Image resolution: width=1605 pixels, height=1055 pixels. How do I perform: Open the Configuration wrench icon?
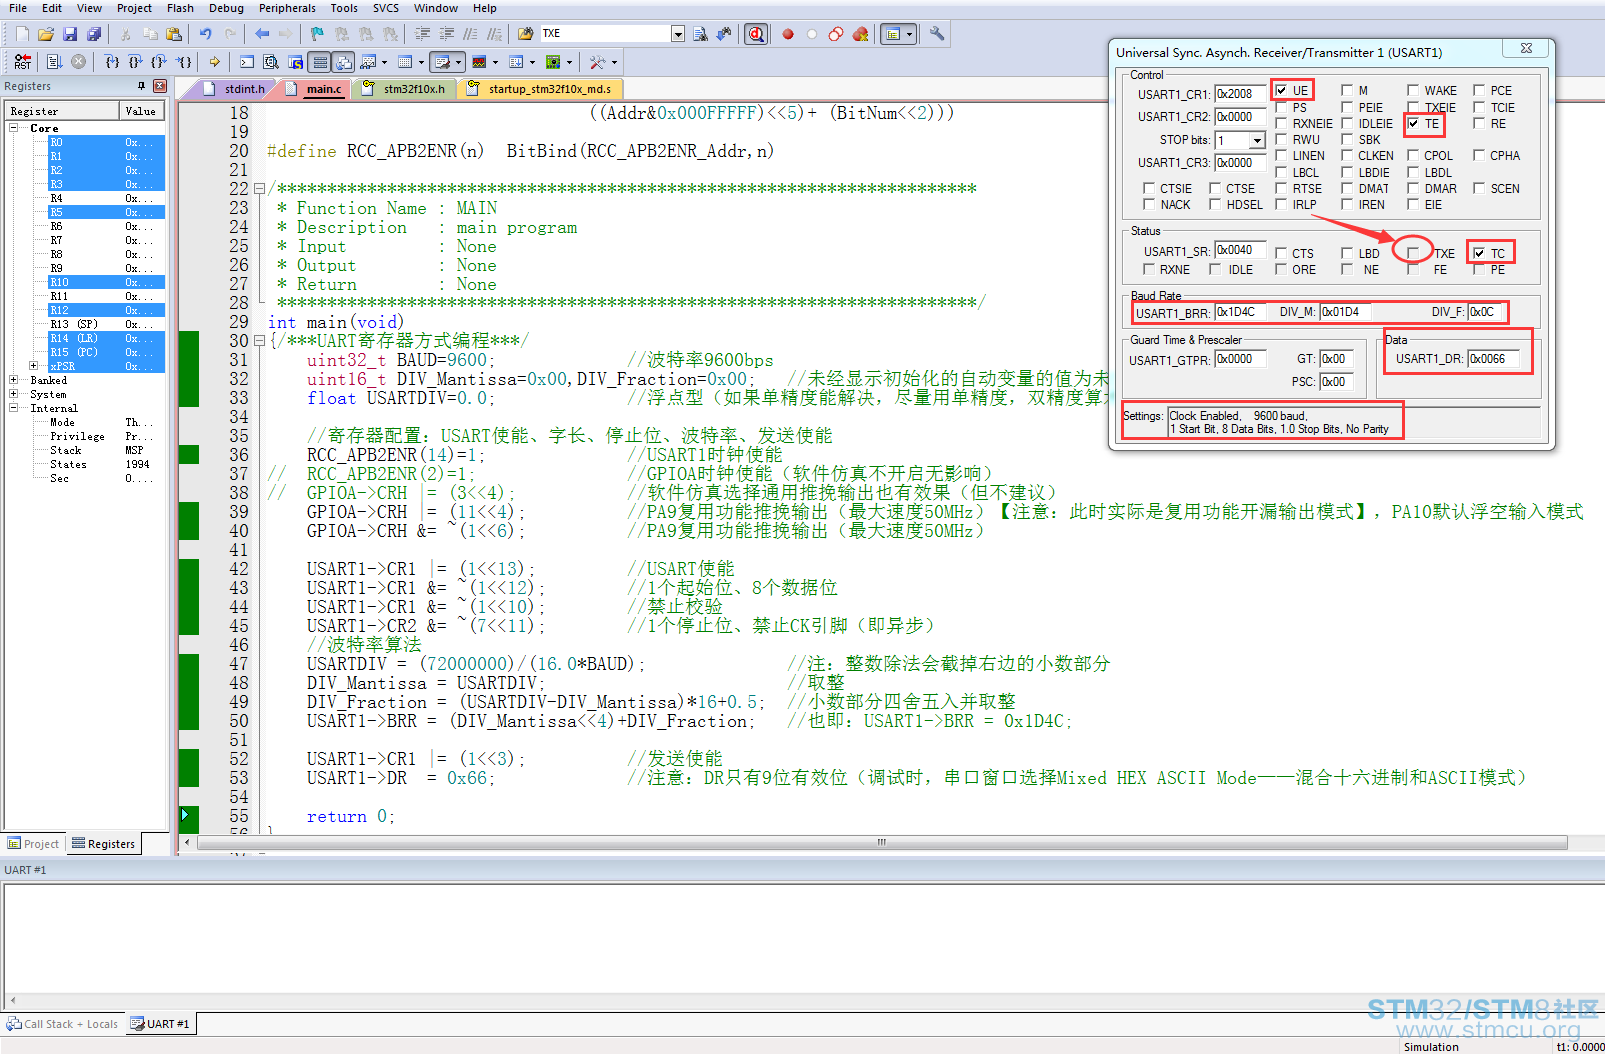(x=937, y=34)
